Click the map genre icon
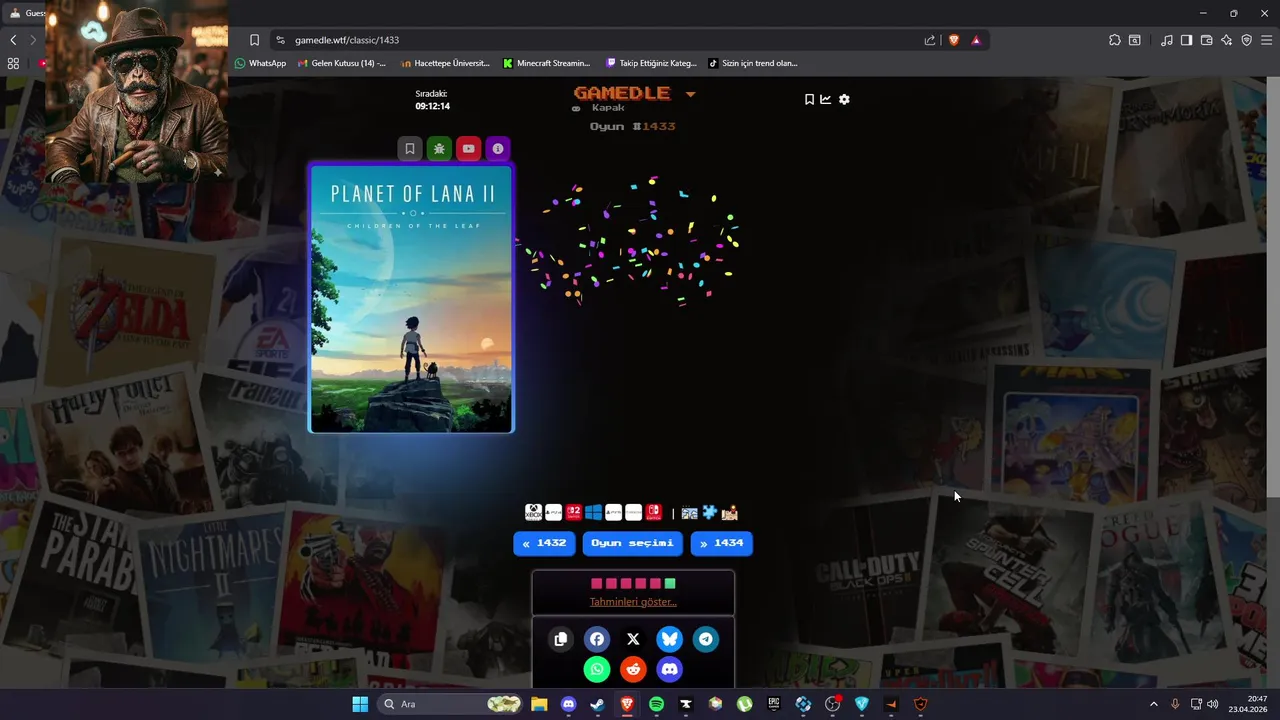 (730, 513)
